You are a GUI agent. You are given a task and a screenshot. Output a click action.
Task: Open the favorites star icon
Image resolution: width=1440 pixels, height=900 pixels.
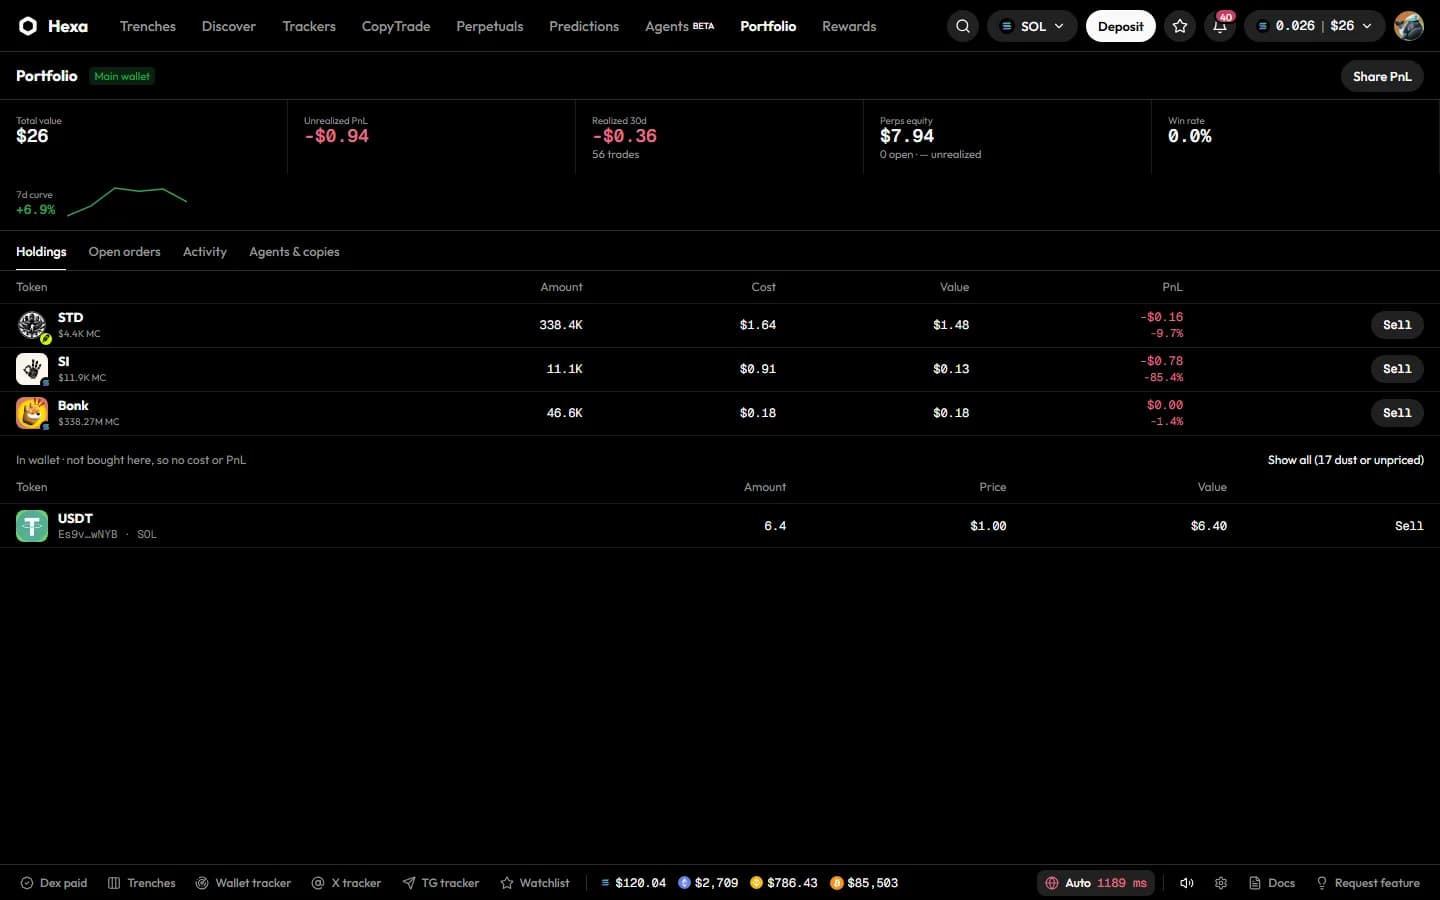tap(1180, 26)
